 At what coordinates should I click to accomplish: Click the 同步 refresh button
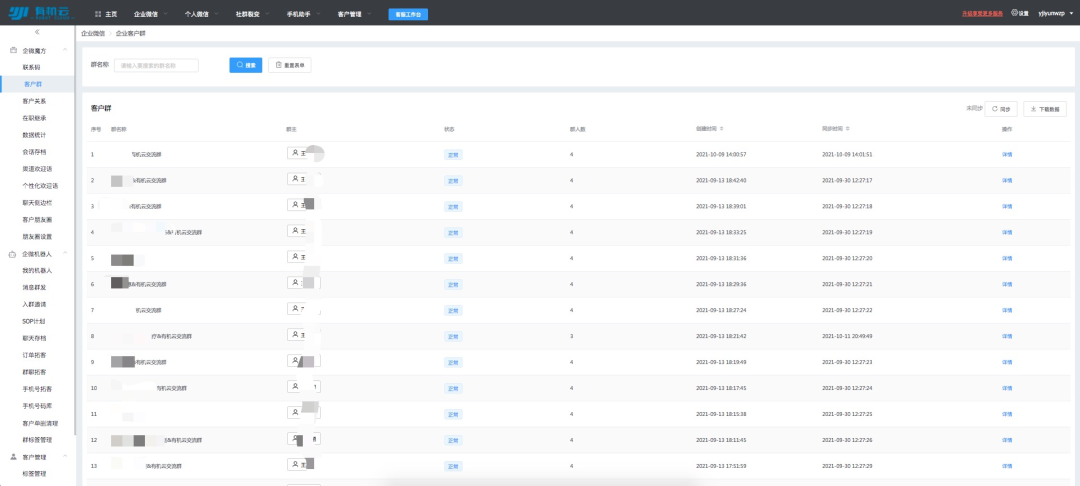tap(1001, 108)
